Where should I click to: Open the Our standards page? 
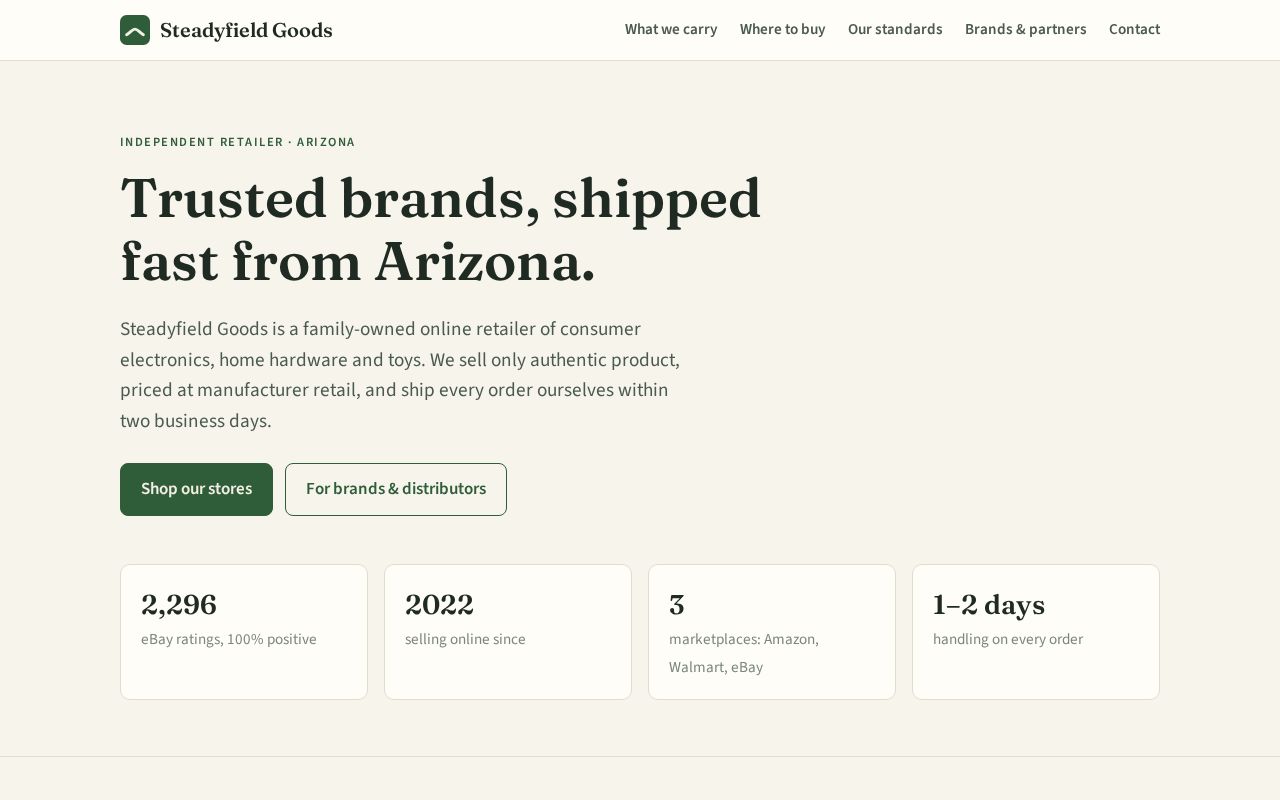coord(895,29)
